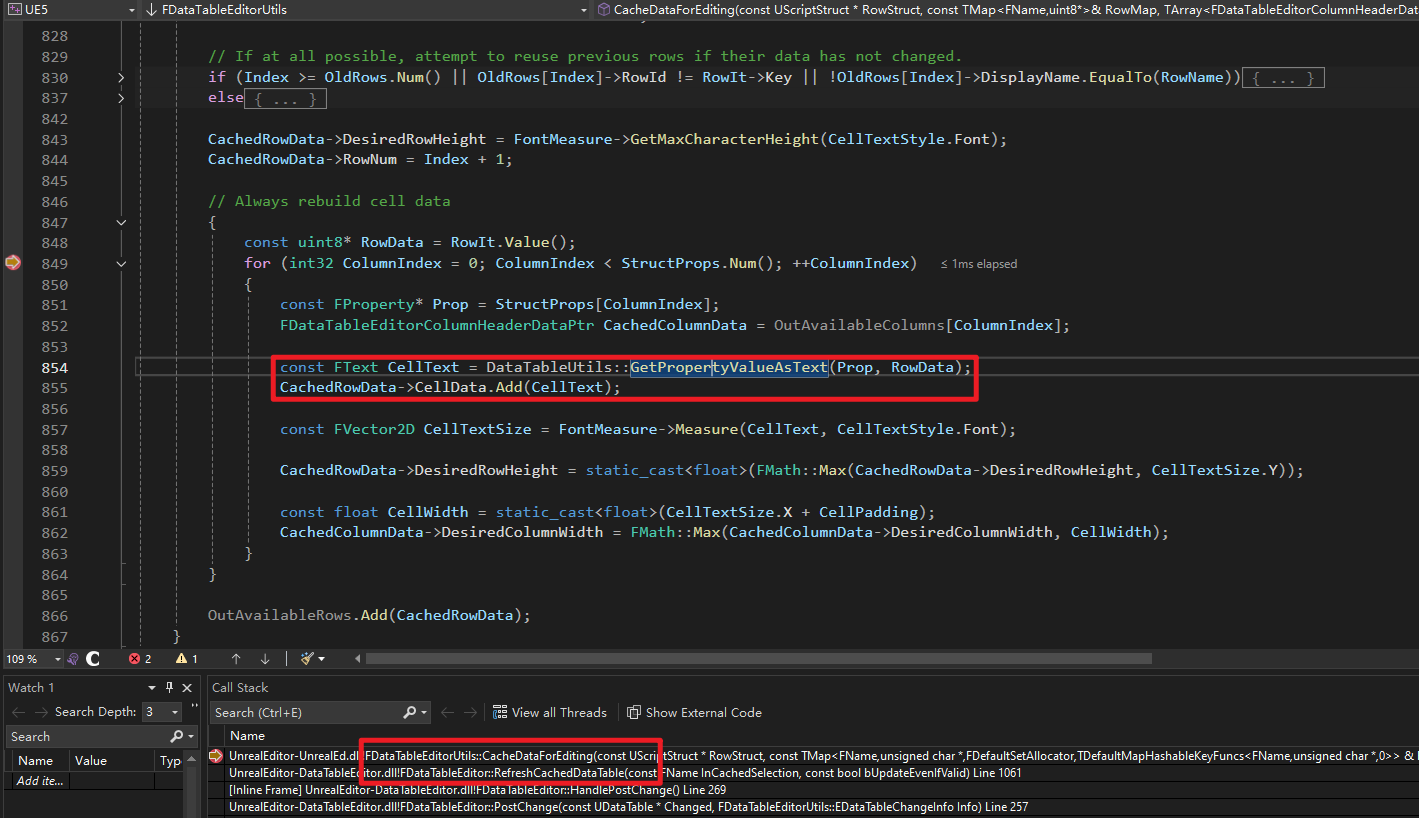Screen dimensions: 1419x818
Task: Open the broom cleanup options dropdown arrow
Action: tap(322, 659)
